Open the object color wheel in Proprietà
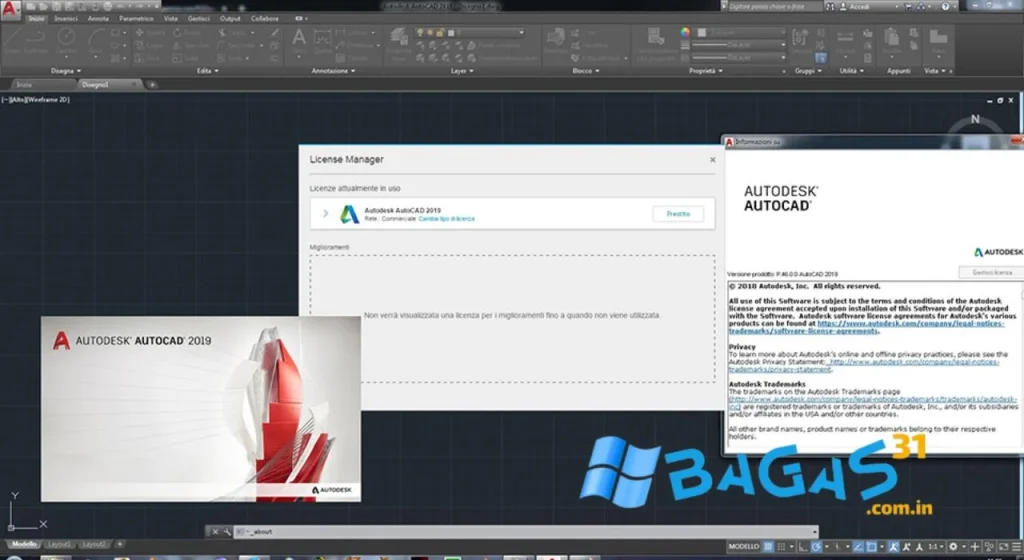 (685, 32)
